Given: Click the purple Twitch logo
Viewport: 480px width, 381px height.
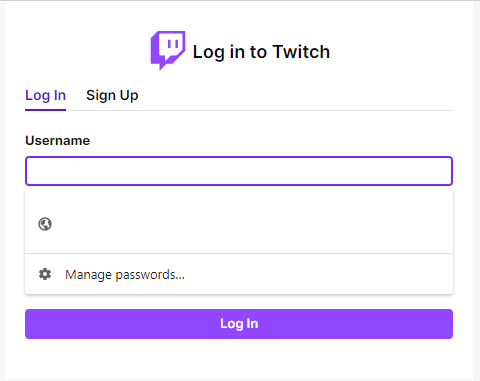Looking at the screenshot, I should pyautogui.click(x=168, y=51).
